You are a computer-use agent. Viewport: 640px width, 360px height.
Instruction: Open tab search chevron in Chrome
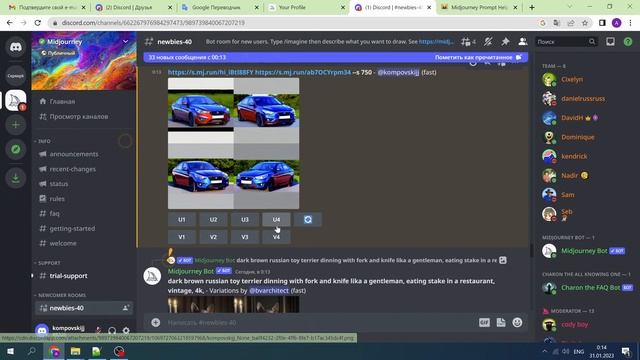569,7
